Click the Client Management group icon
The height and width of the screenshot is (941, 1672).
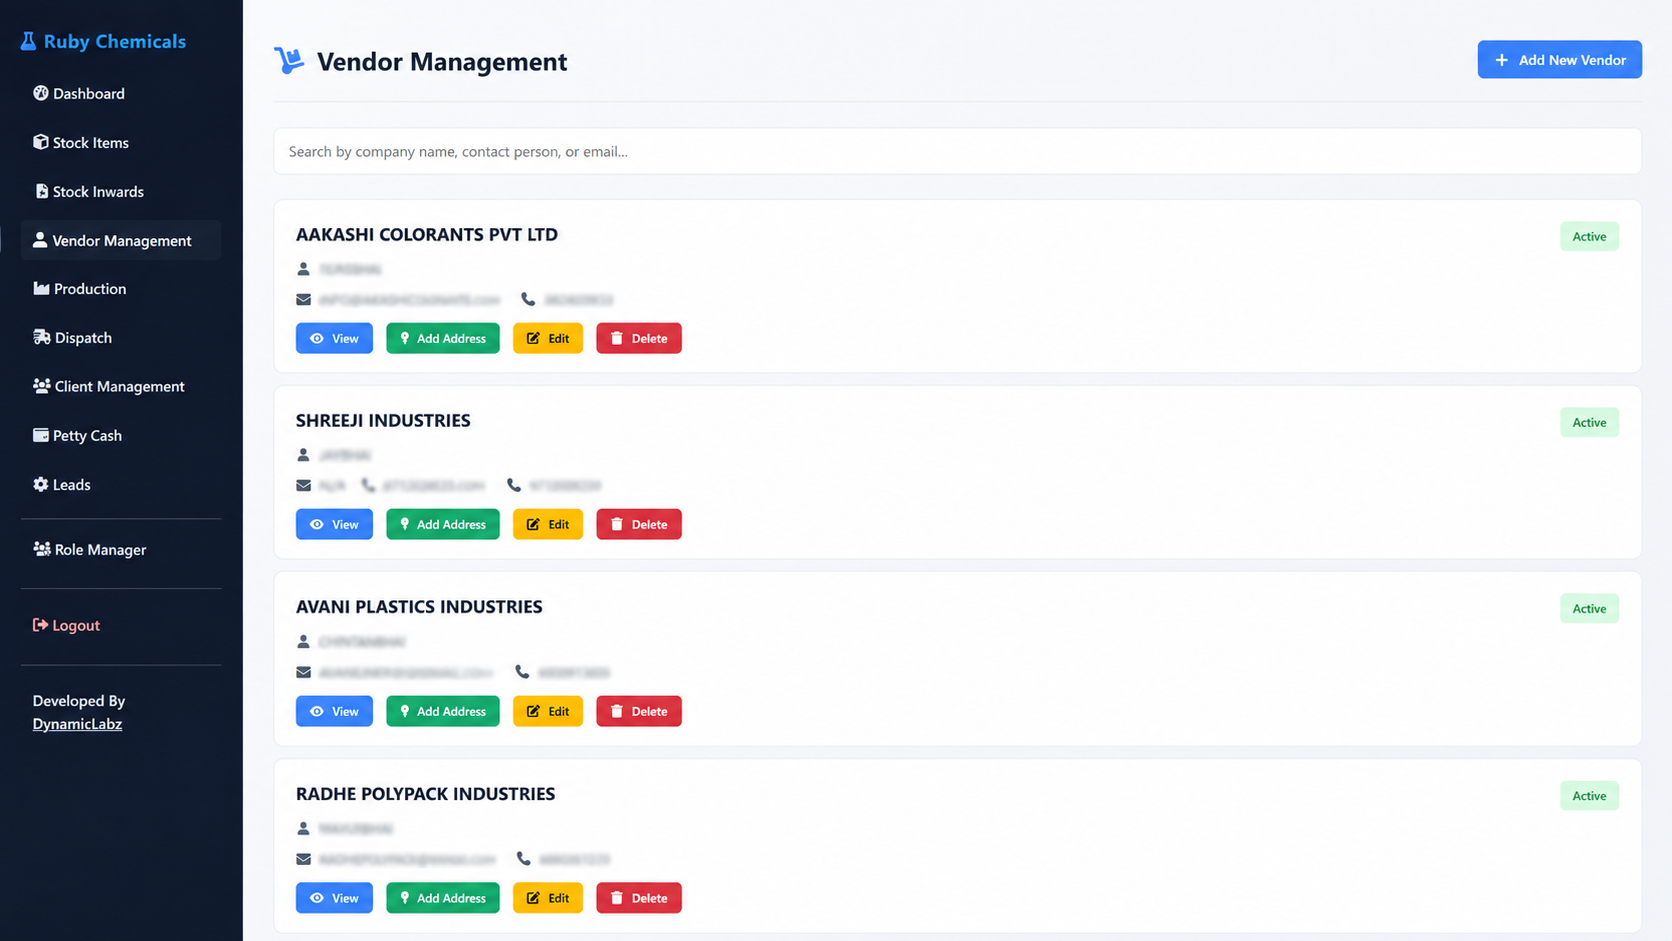(42, 386)
